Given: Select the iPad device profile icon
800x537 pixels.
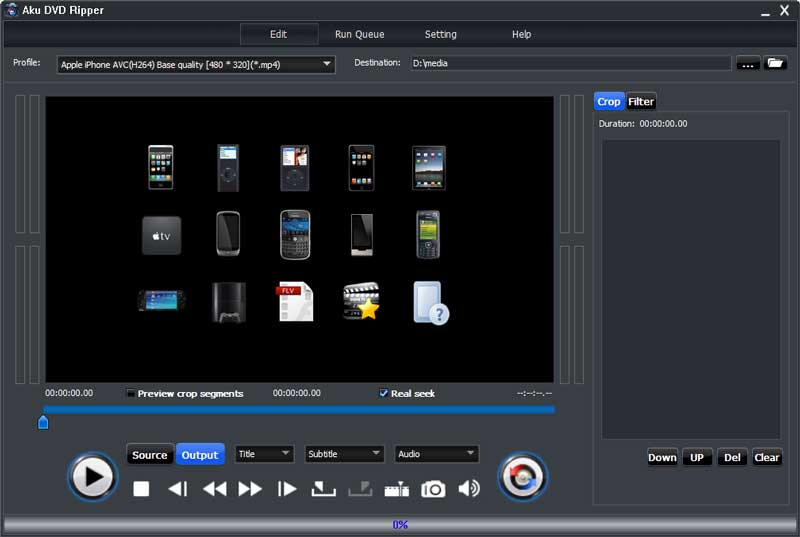Looking at the screenshot, I should coord(428,167).
